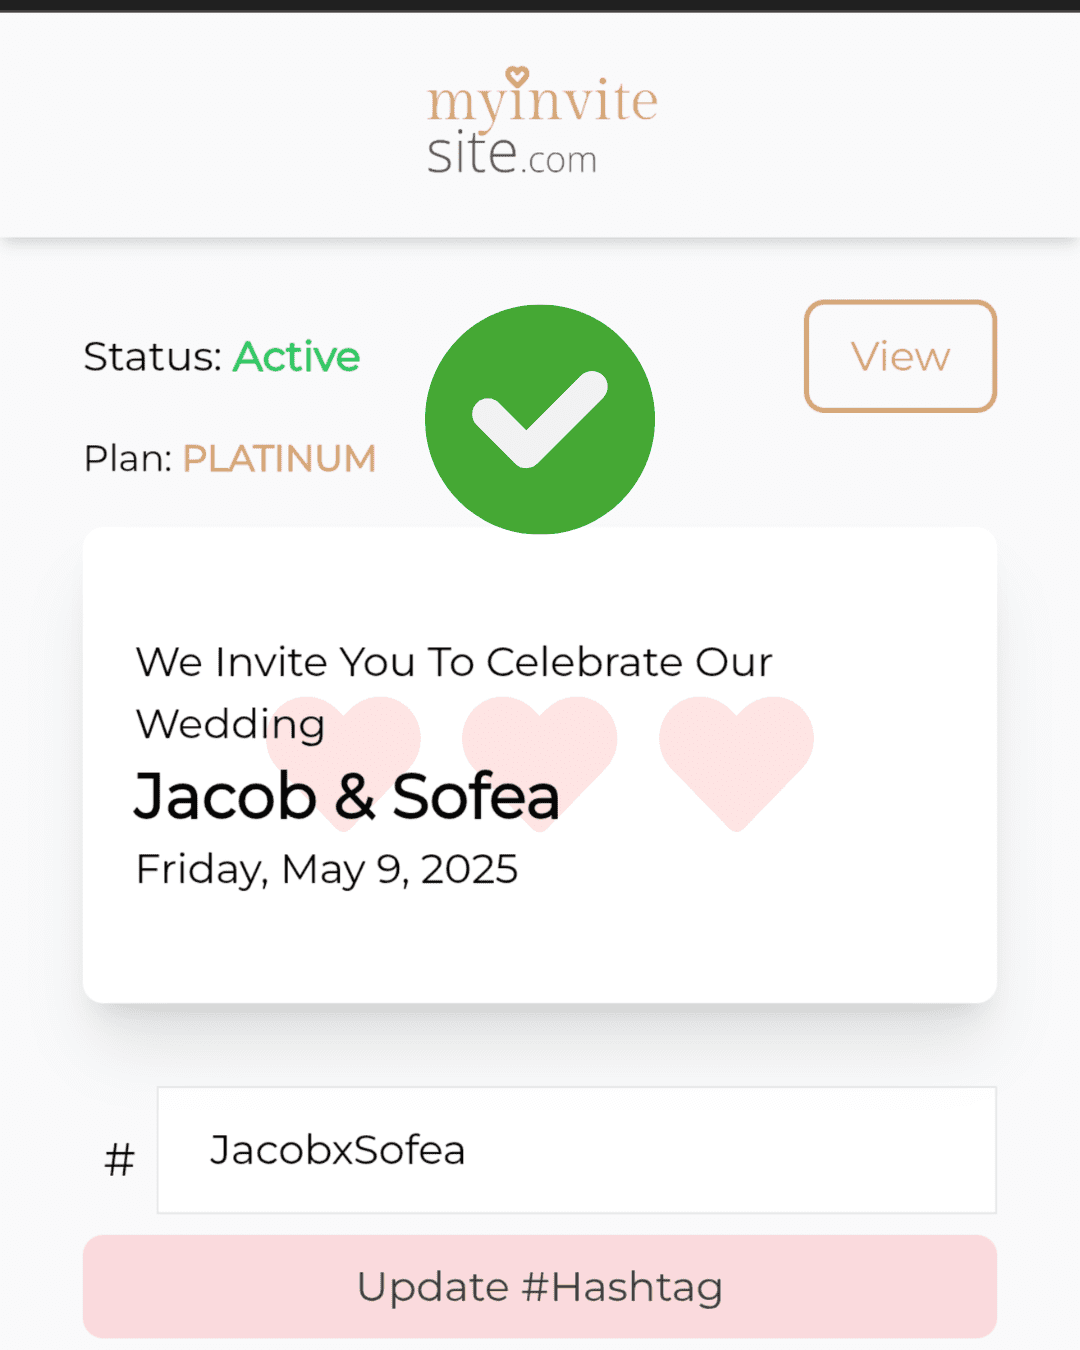Focus the JacobxSofea hashtag field
Viewport: 1080px width, 1350px height.
(576, 1150)
